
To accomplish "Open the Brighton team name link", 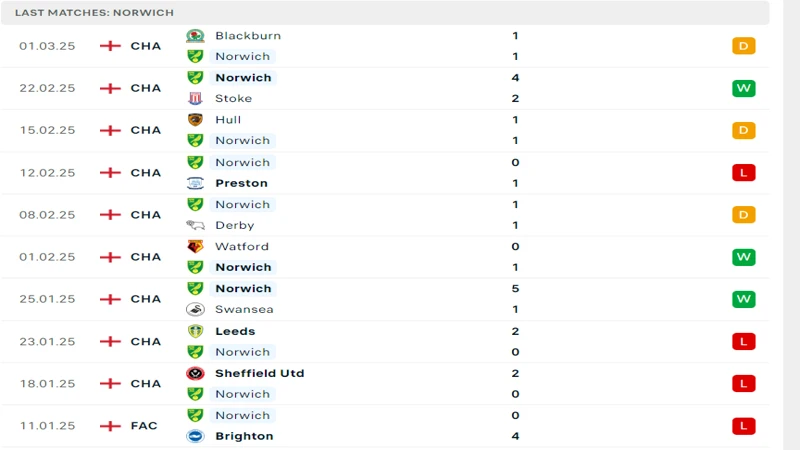I will coord(244,436).
